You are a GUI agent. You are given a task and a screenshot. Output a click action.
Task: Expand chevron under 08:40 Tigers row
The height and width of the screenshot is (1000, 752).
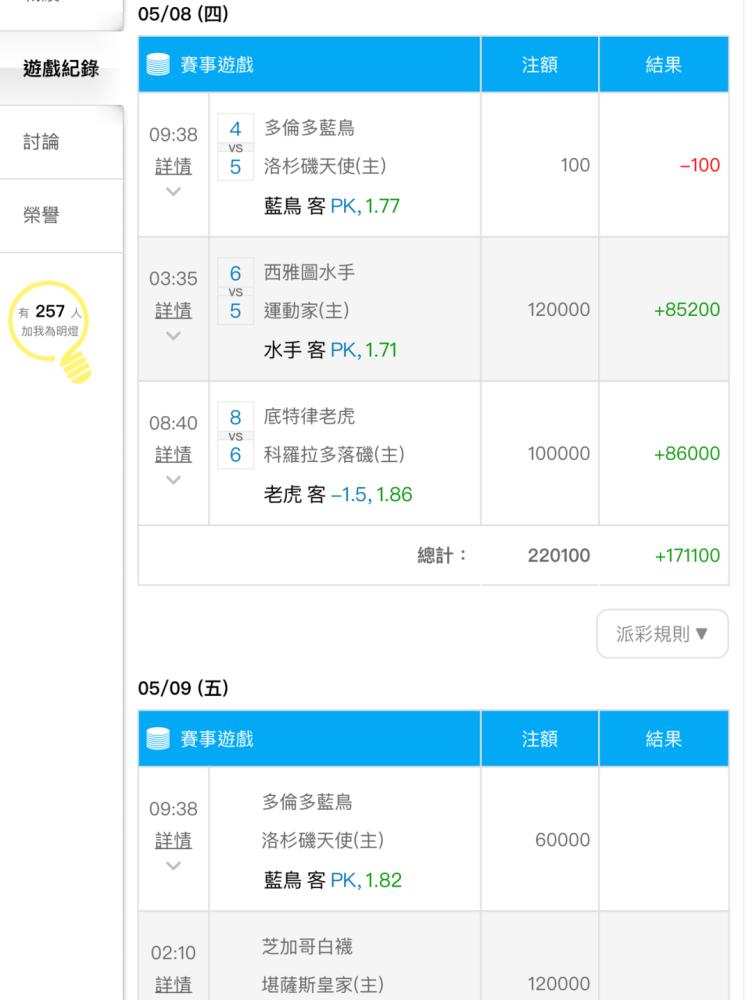pos(173,479)
